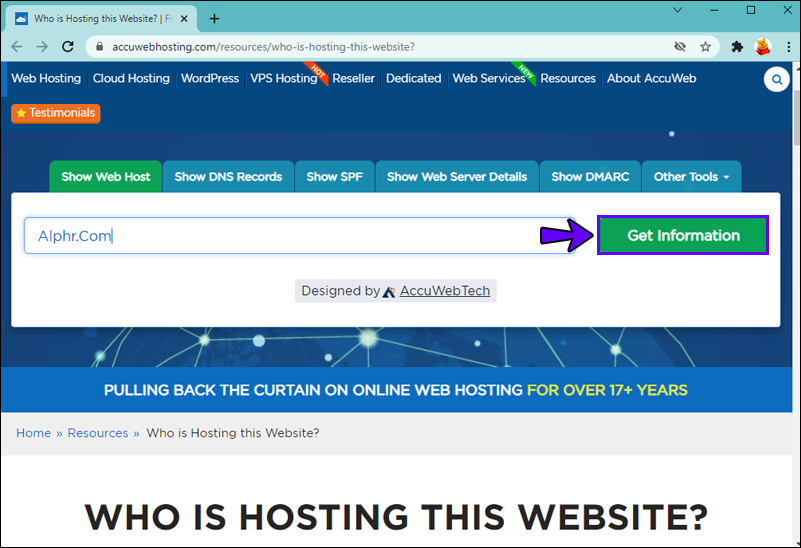Switch to Show SPF tab
The image size is (801, 548).
[x=335, y=177]
